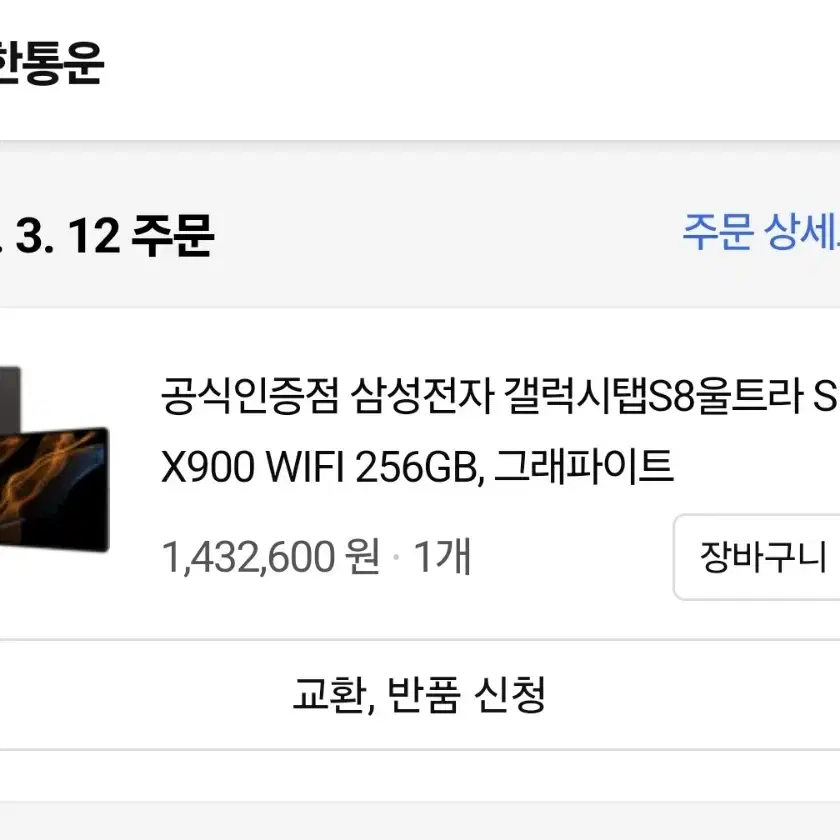Click the 한통운 header text
The height and width of the screenshot is (840, 840).
50,63
